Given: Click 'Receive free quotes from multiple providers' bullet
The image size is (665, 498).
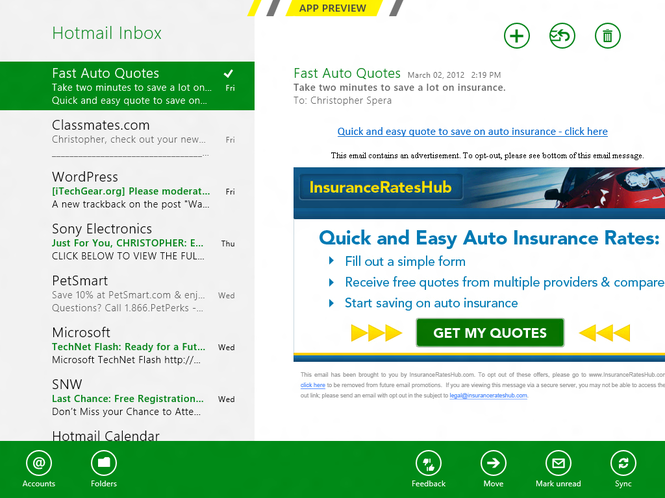Looking at the screenshot, I should click(505, 282).
